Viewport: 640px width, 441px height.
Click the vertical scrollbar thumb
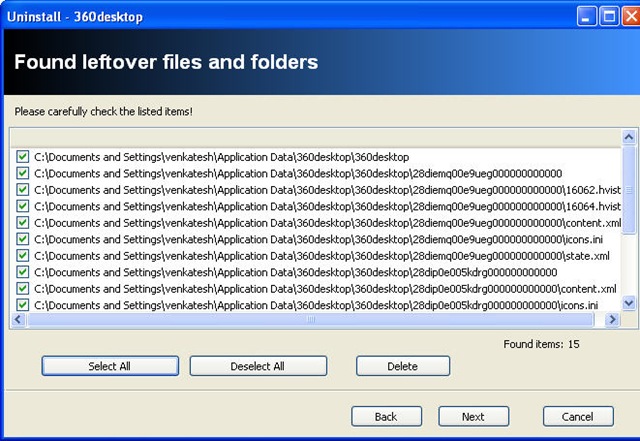(629, 190)
